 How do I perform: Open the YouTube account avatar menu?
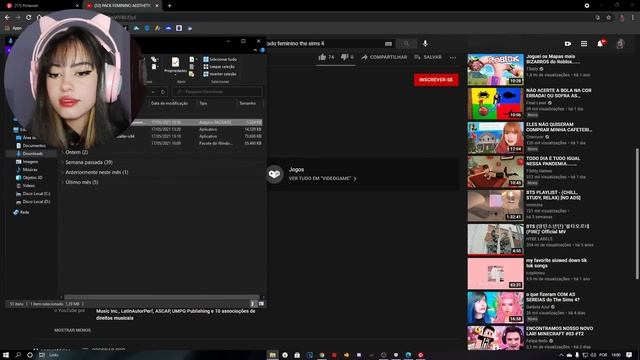point(620,44)
